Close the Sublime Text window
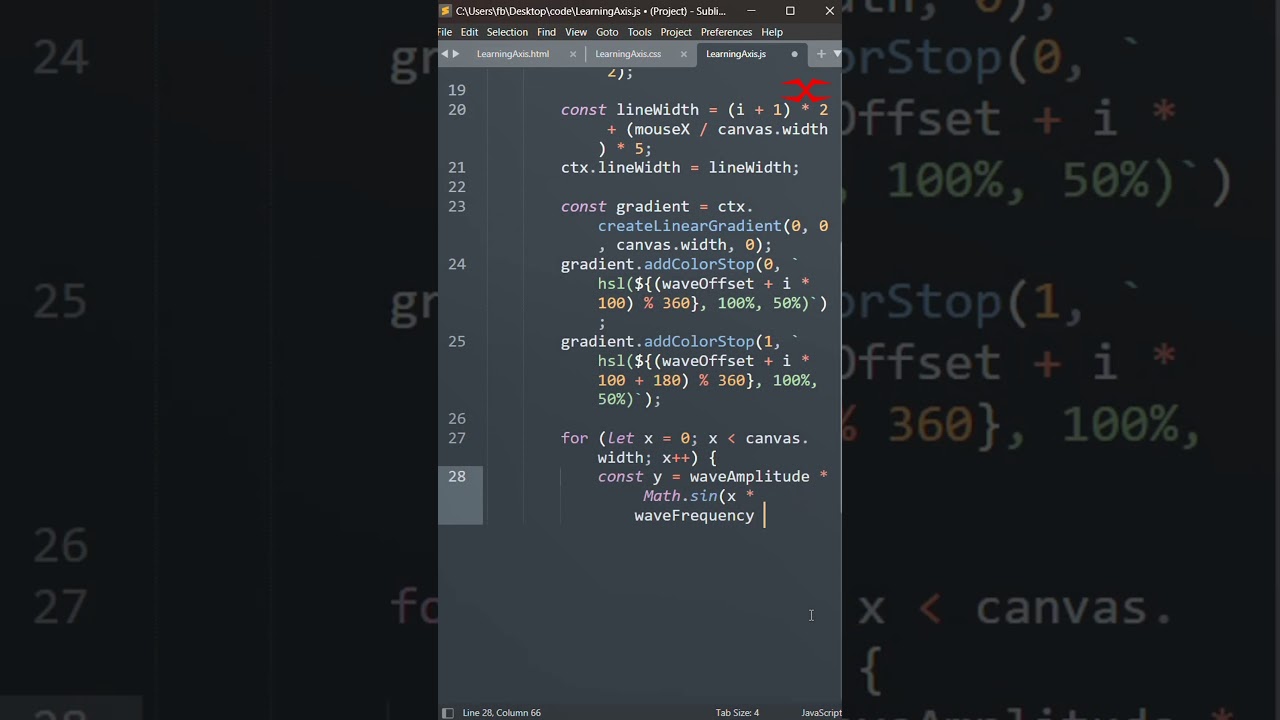This screenshot has height=720, width=1280. 829,11
